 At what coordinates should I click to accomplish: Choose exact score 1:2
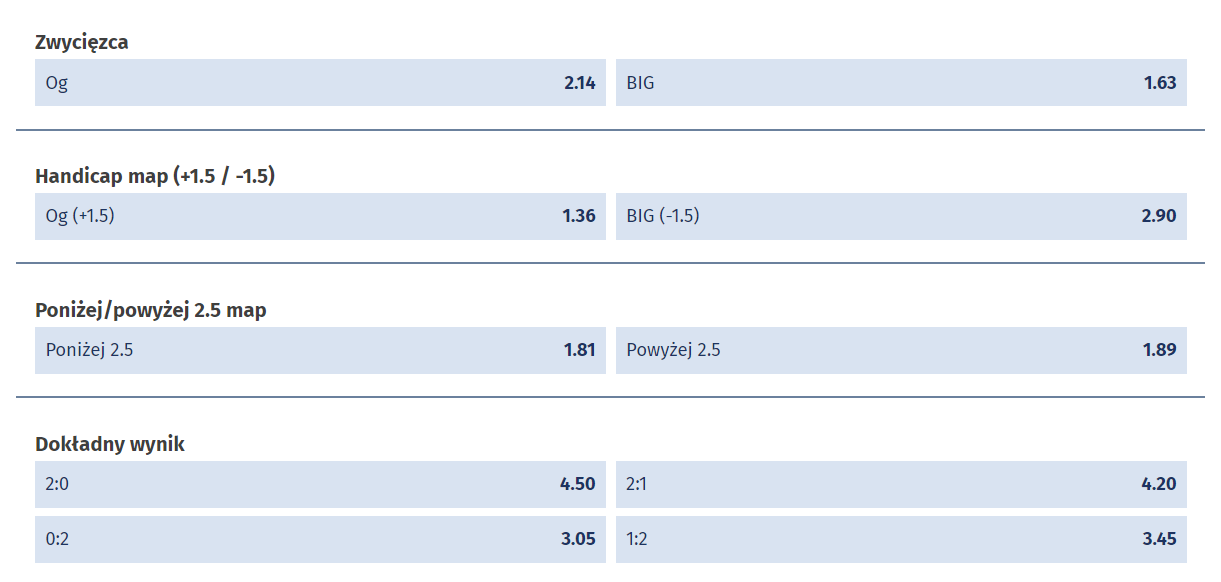[900, 539]
